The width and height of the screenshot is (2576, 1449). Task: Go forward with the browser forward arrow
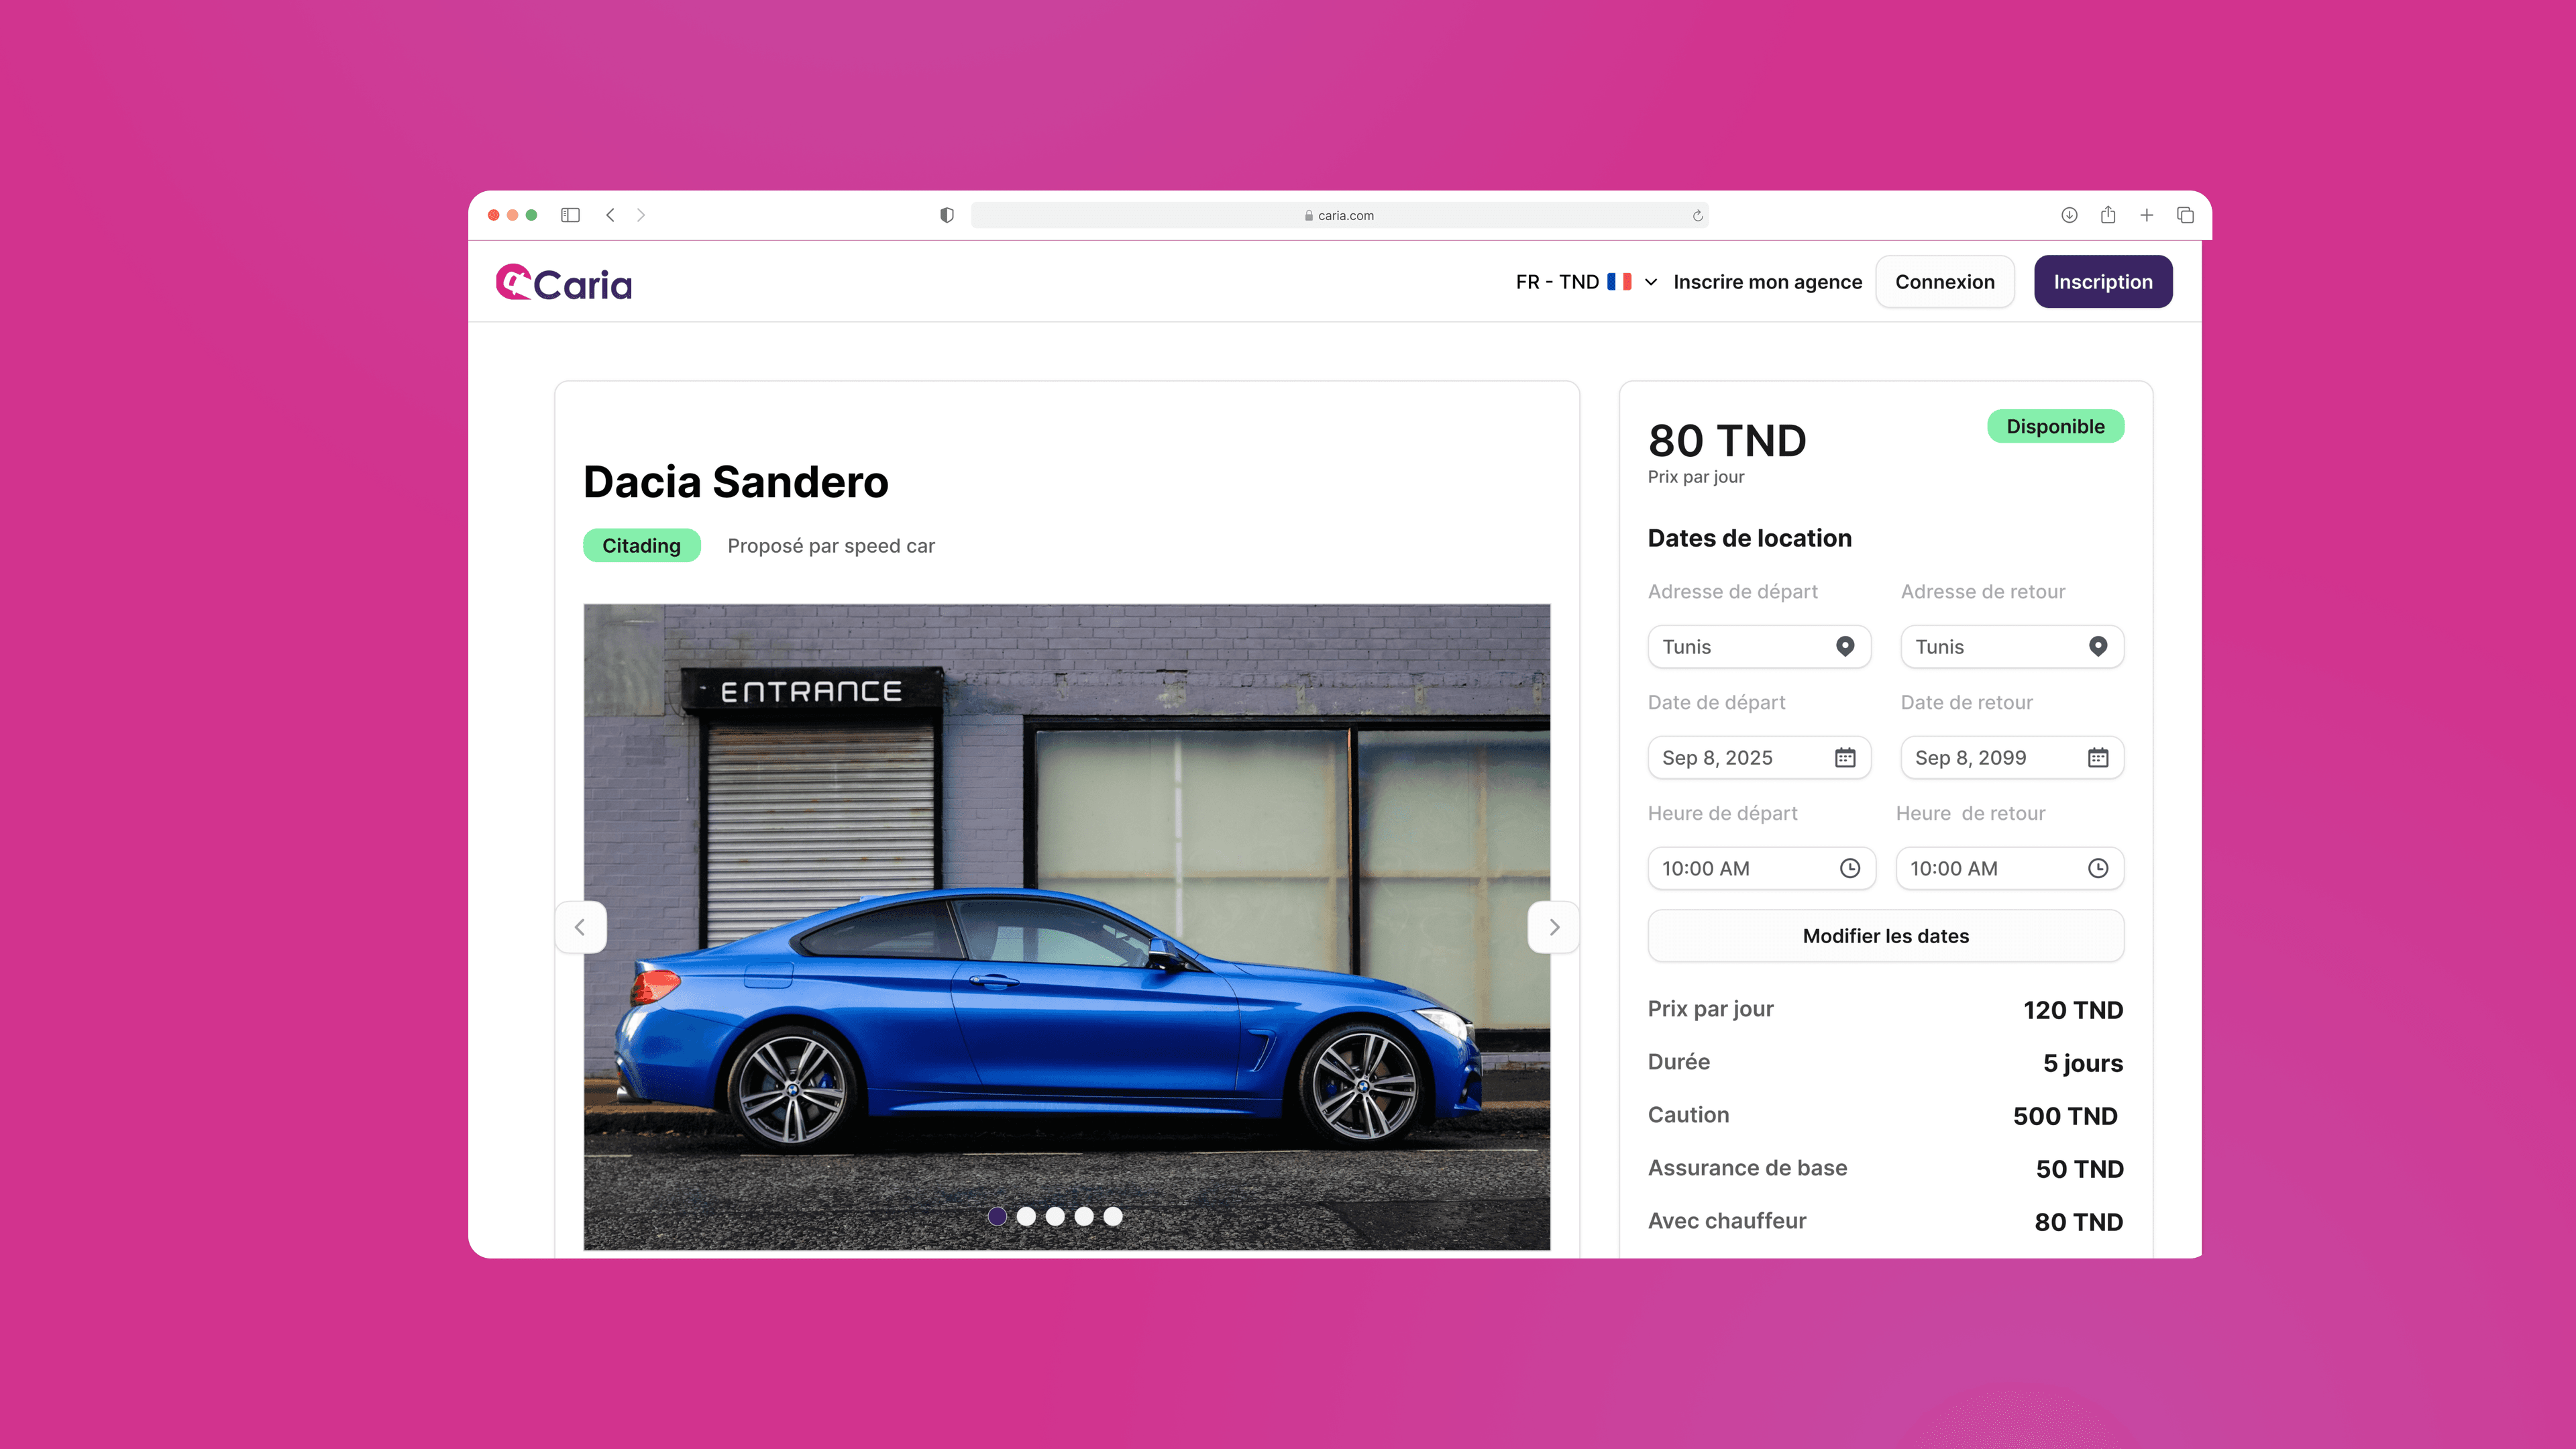pos(641,215)
